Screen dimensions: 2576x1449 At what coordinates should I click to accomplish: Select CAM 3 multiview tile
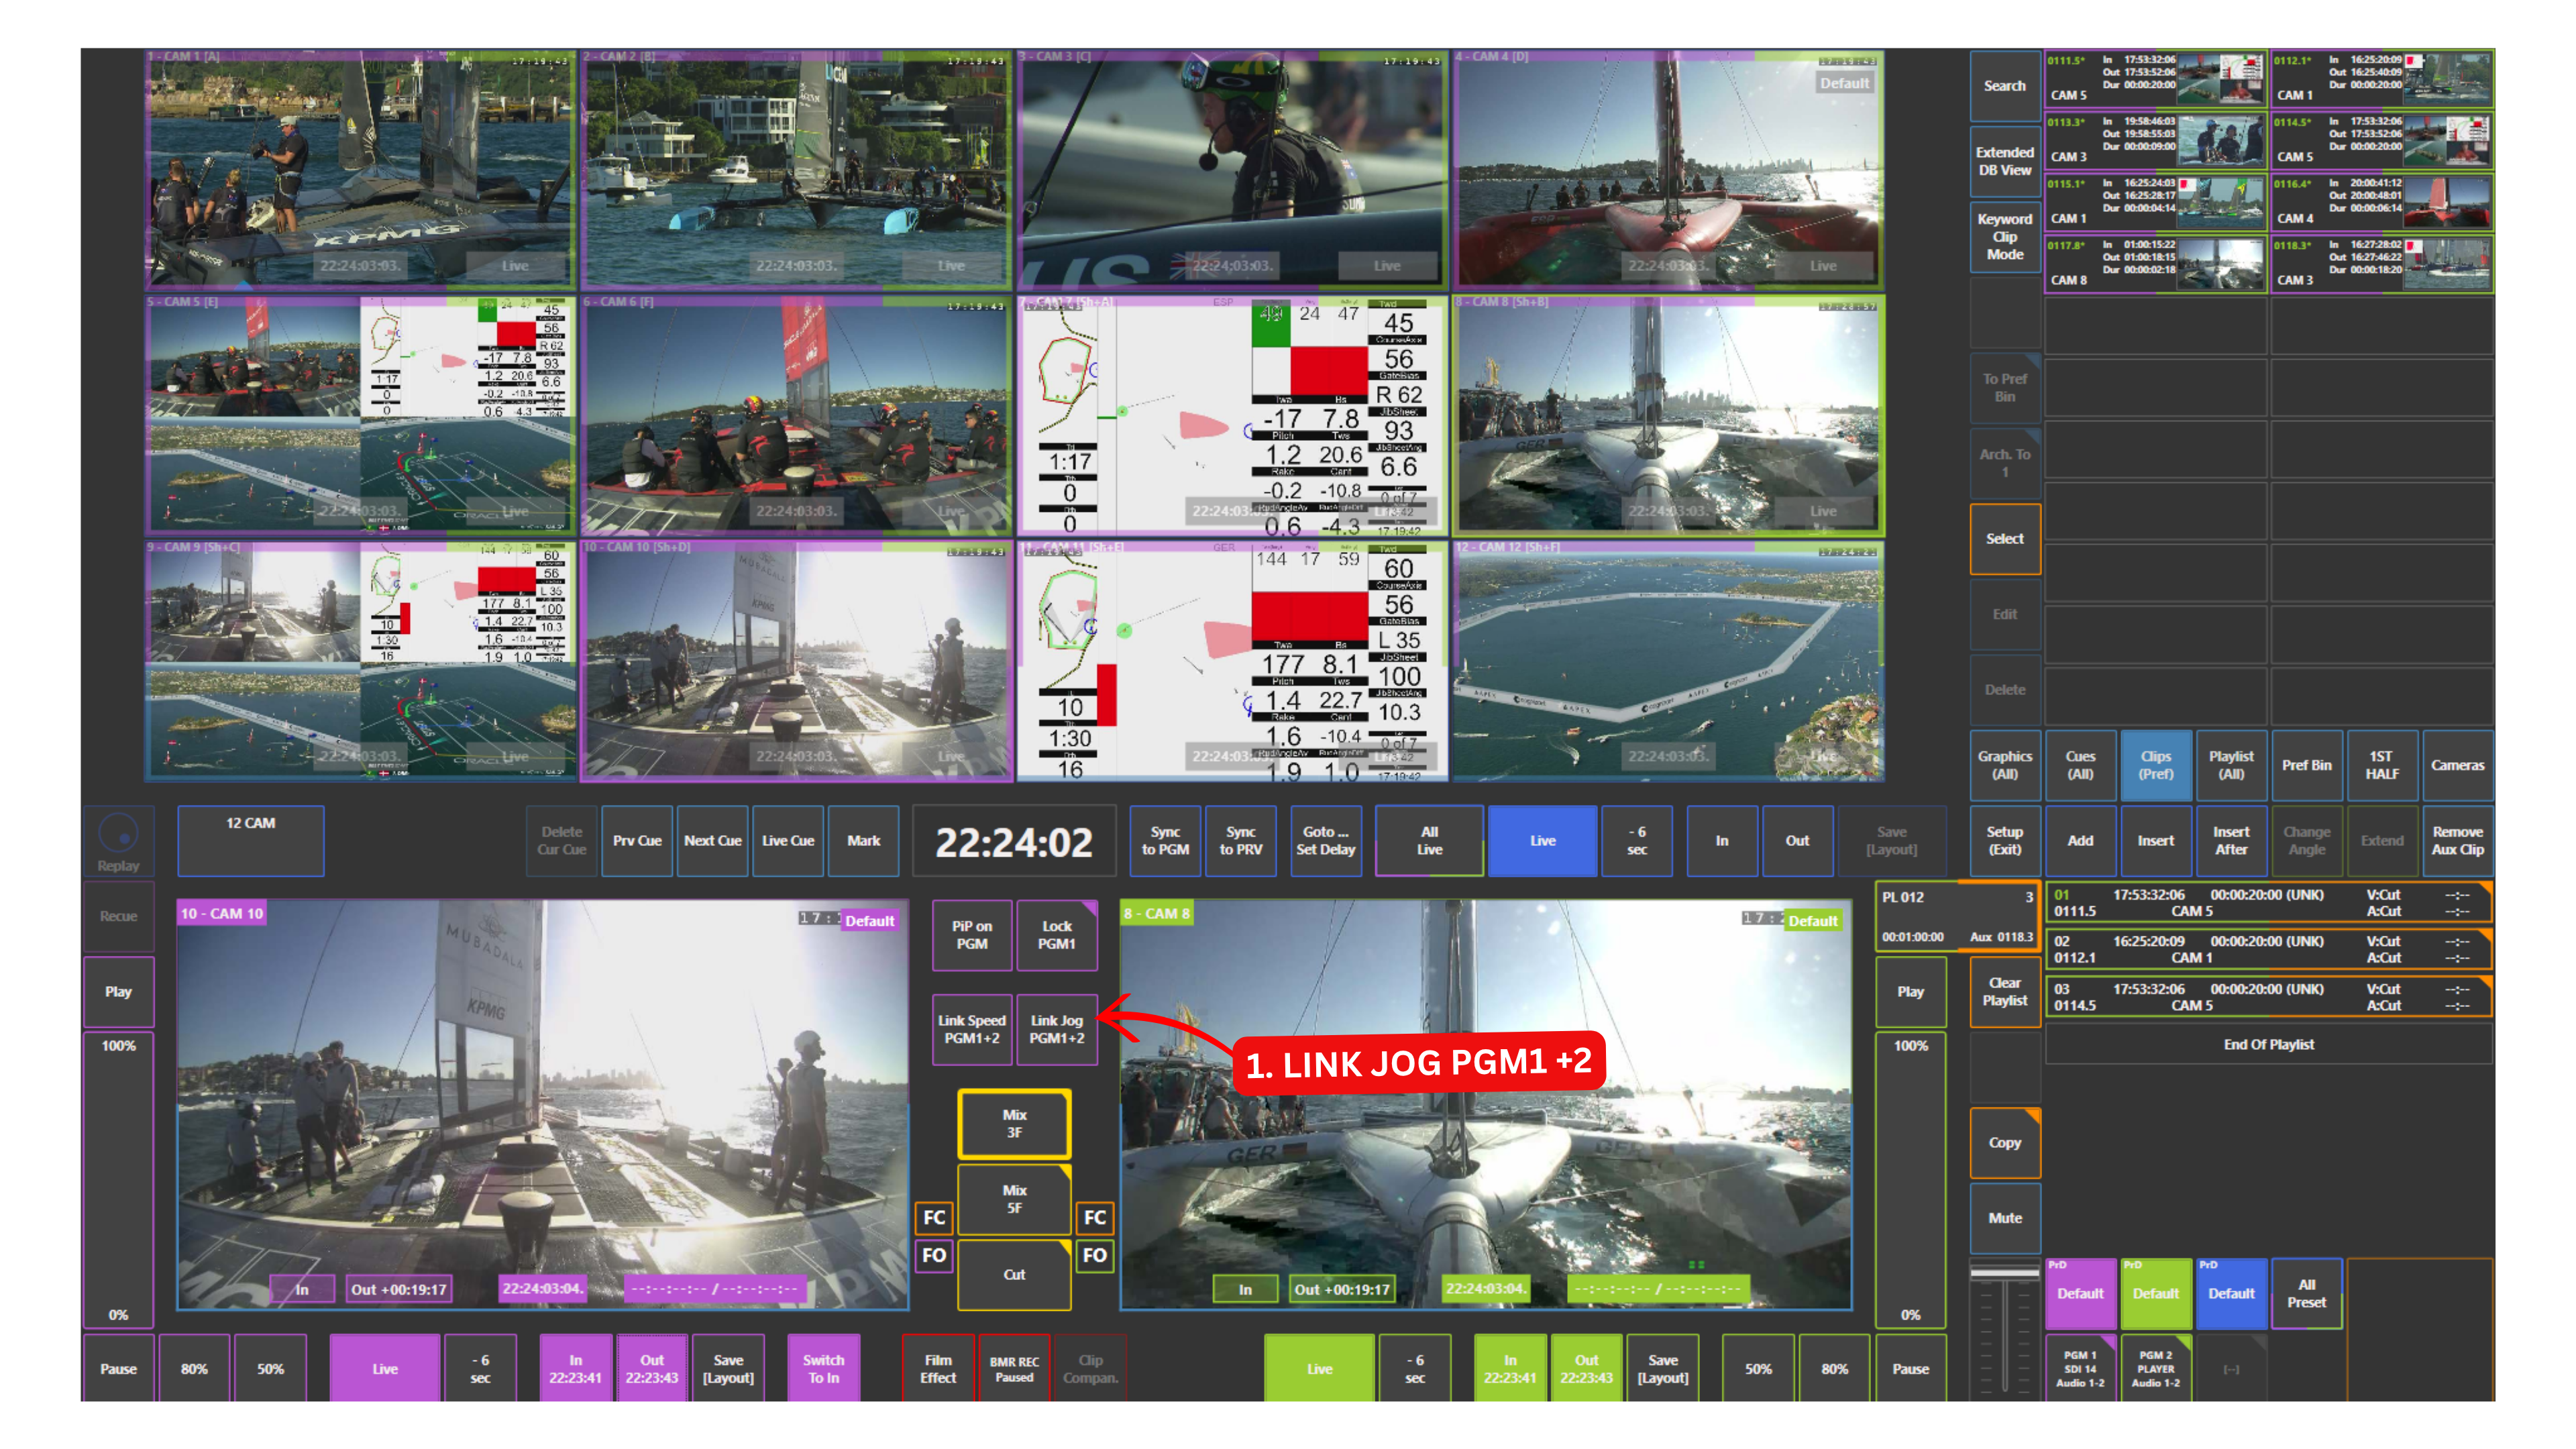click(1231, 169)
